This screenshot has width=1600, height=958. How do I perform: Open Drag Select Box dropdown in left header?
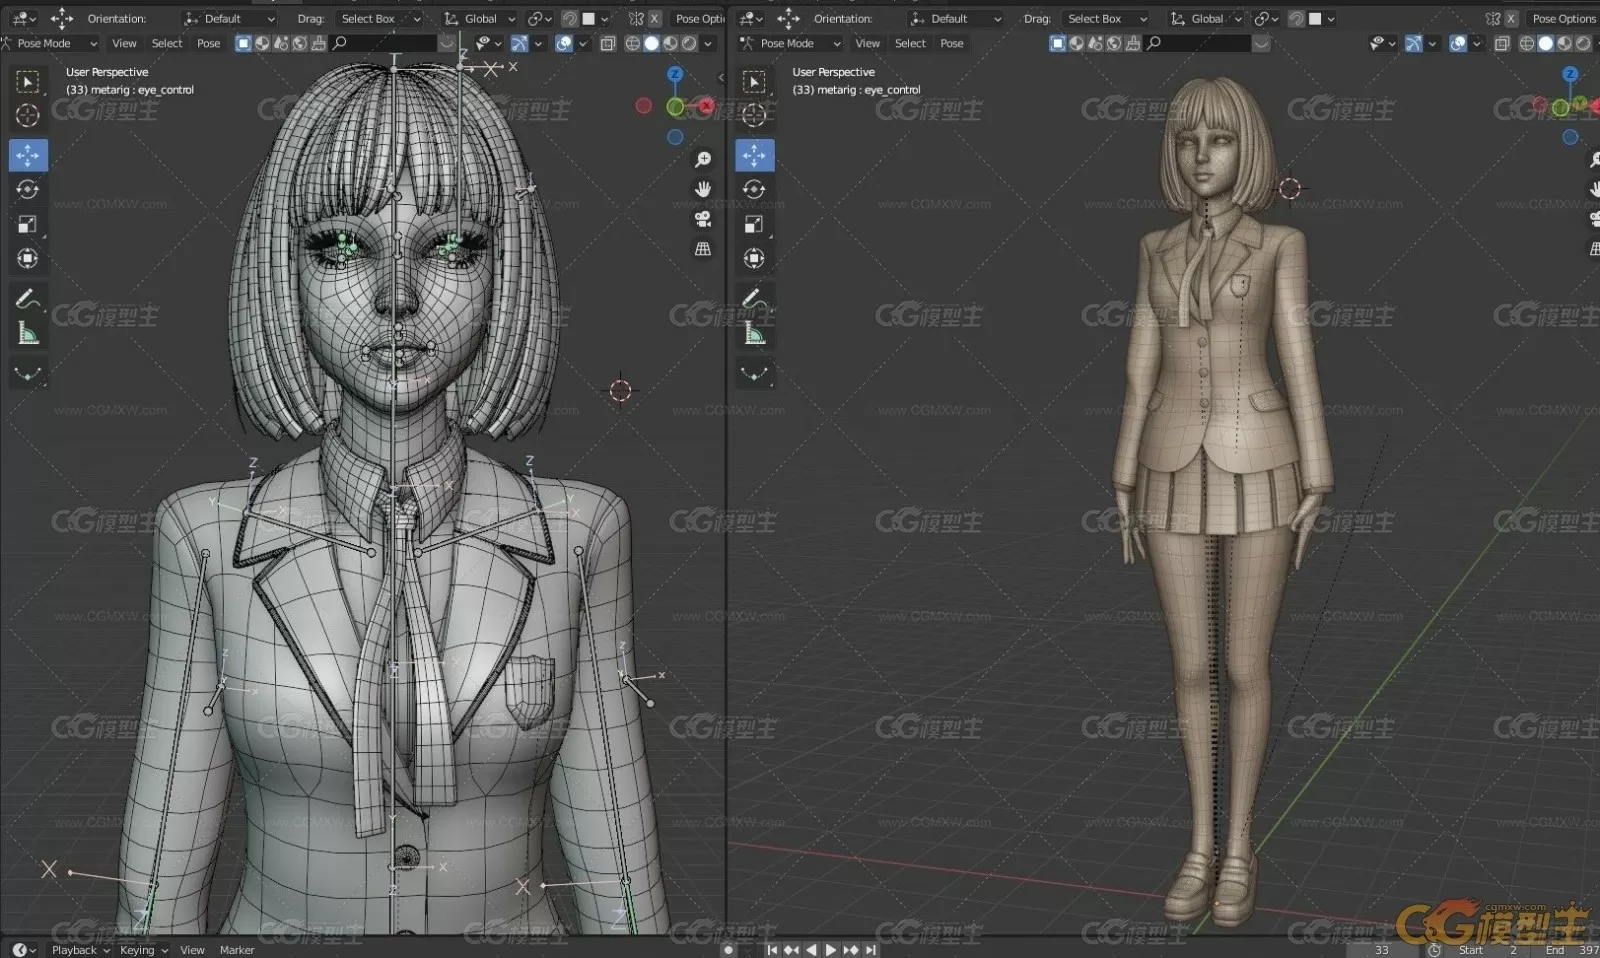tap(381, 19)
